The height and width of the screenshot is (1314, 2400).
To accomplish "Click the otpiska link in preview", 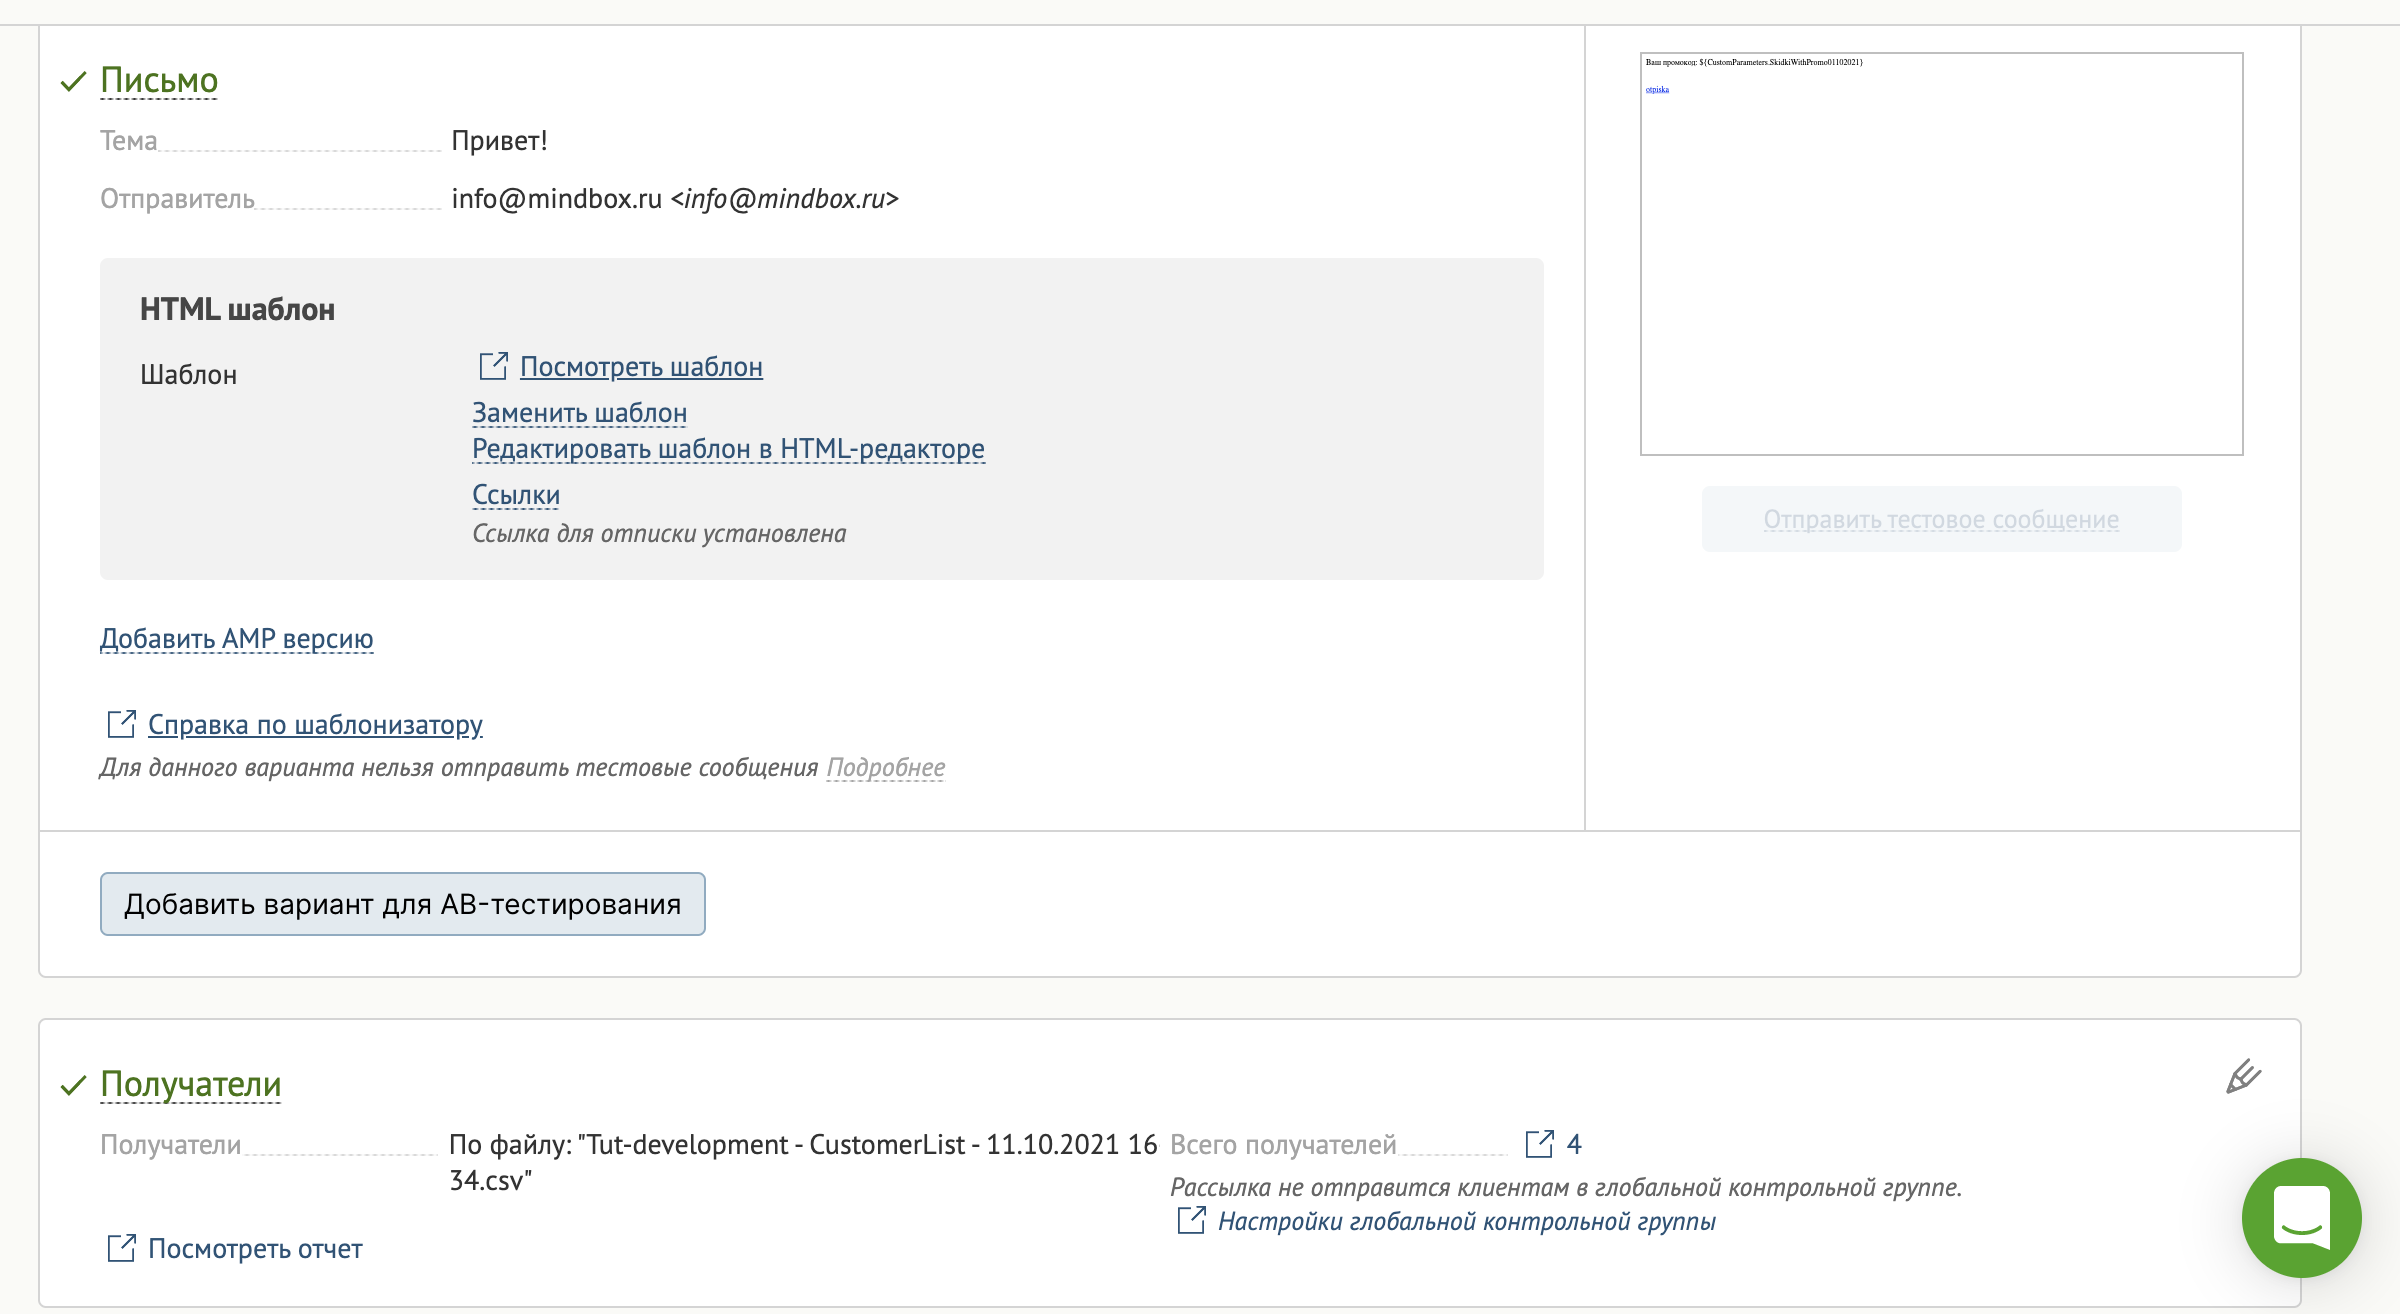I will click(1657, 90).
